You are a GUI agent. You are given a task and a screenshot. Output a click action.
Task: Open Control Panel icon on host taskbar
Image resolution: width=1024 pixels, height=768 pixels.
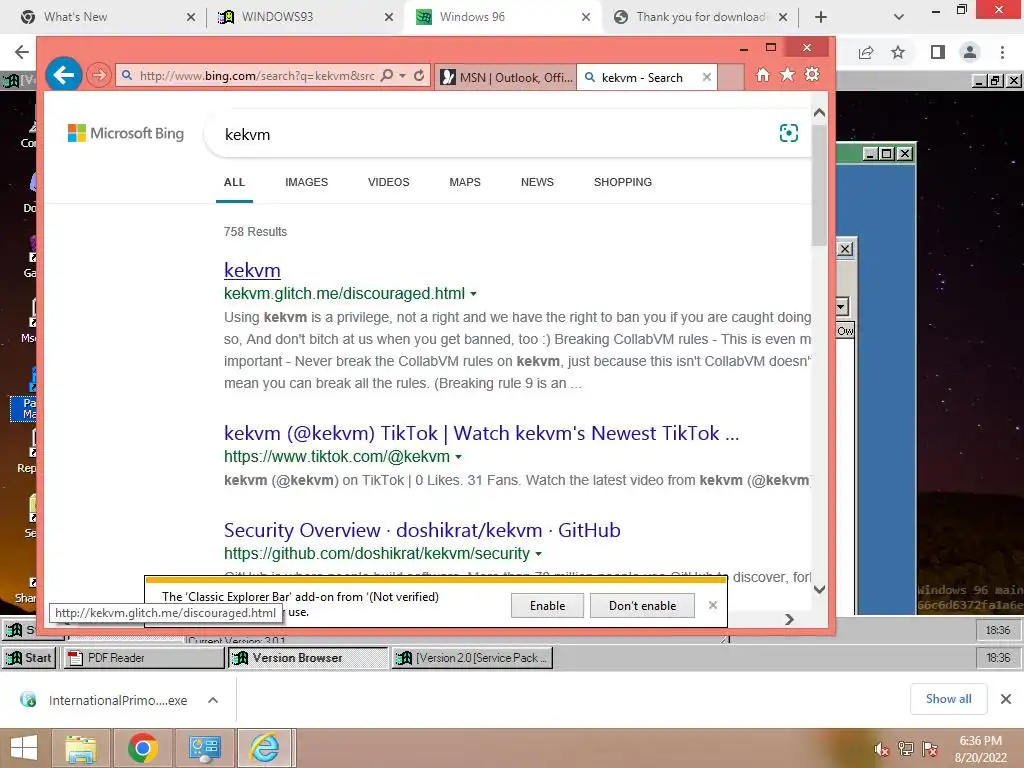204,748
